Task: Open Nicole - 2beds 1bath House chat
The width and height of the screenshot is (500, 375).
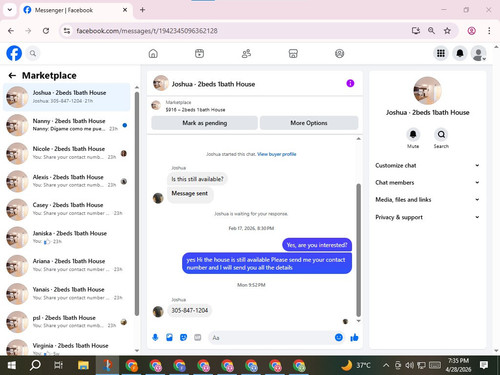Action: pyautogui.click(x=67, y=153)
